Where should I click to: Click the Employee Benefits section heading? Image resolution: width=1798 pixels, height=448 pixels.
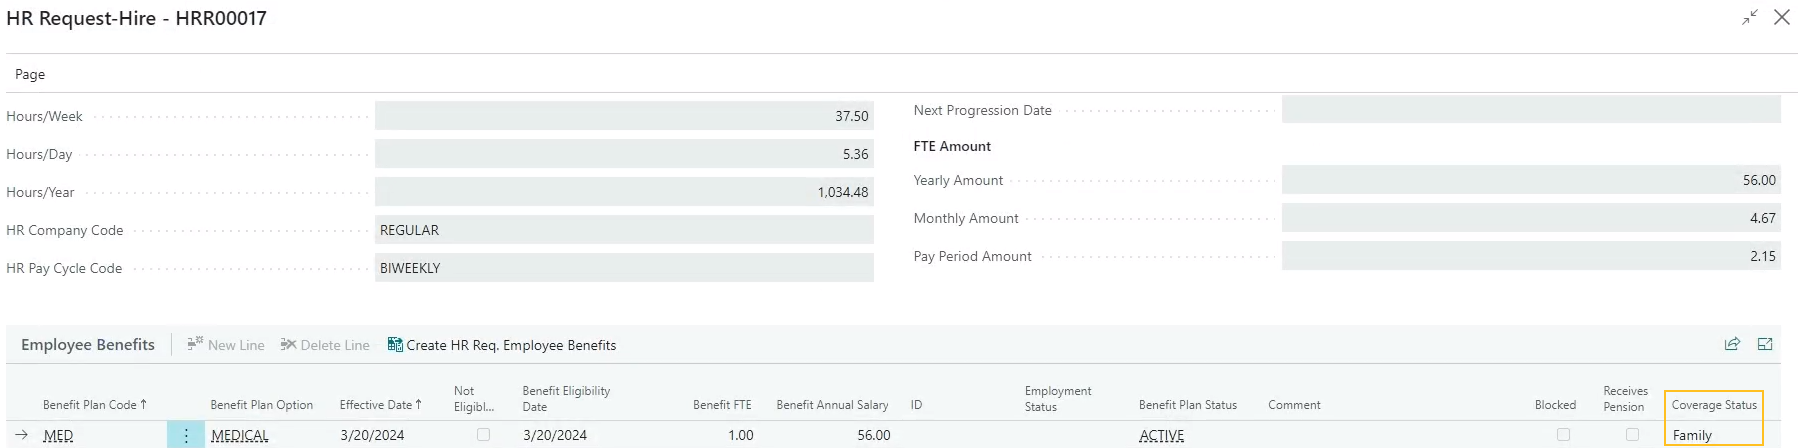coord(88,344)
